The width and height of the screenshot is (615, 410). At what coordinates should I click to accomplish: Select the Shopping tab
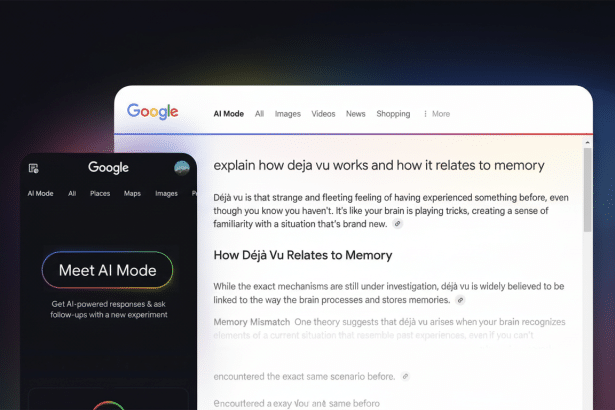coord(393,114)
